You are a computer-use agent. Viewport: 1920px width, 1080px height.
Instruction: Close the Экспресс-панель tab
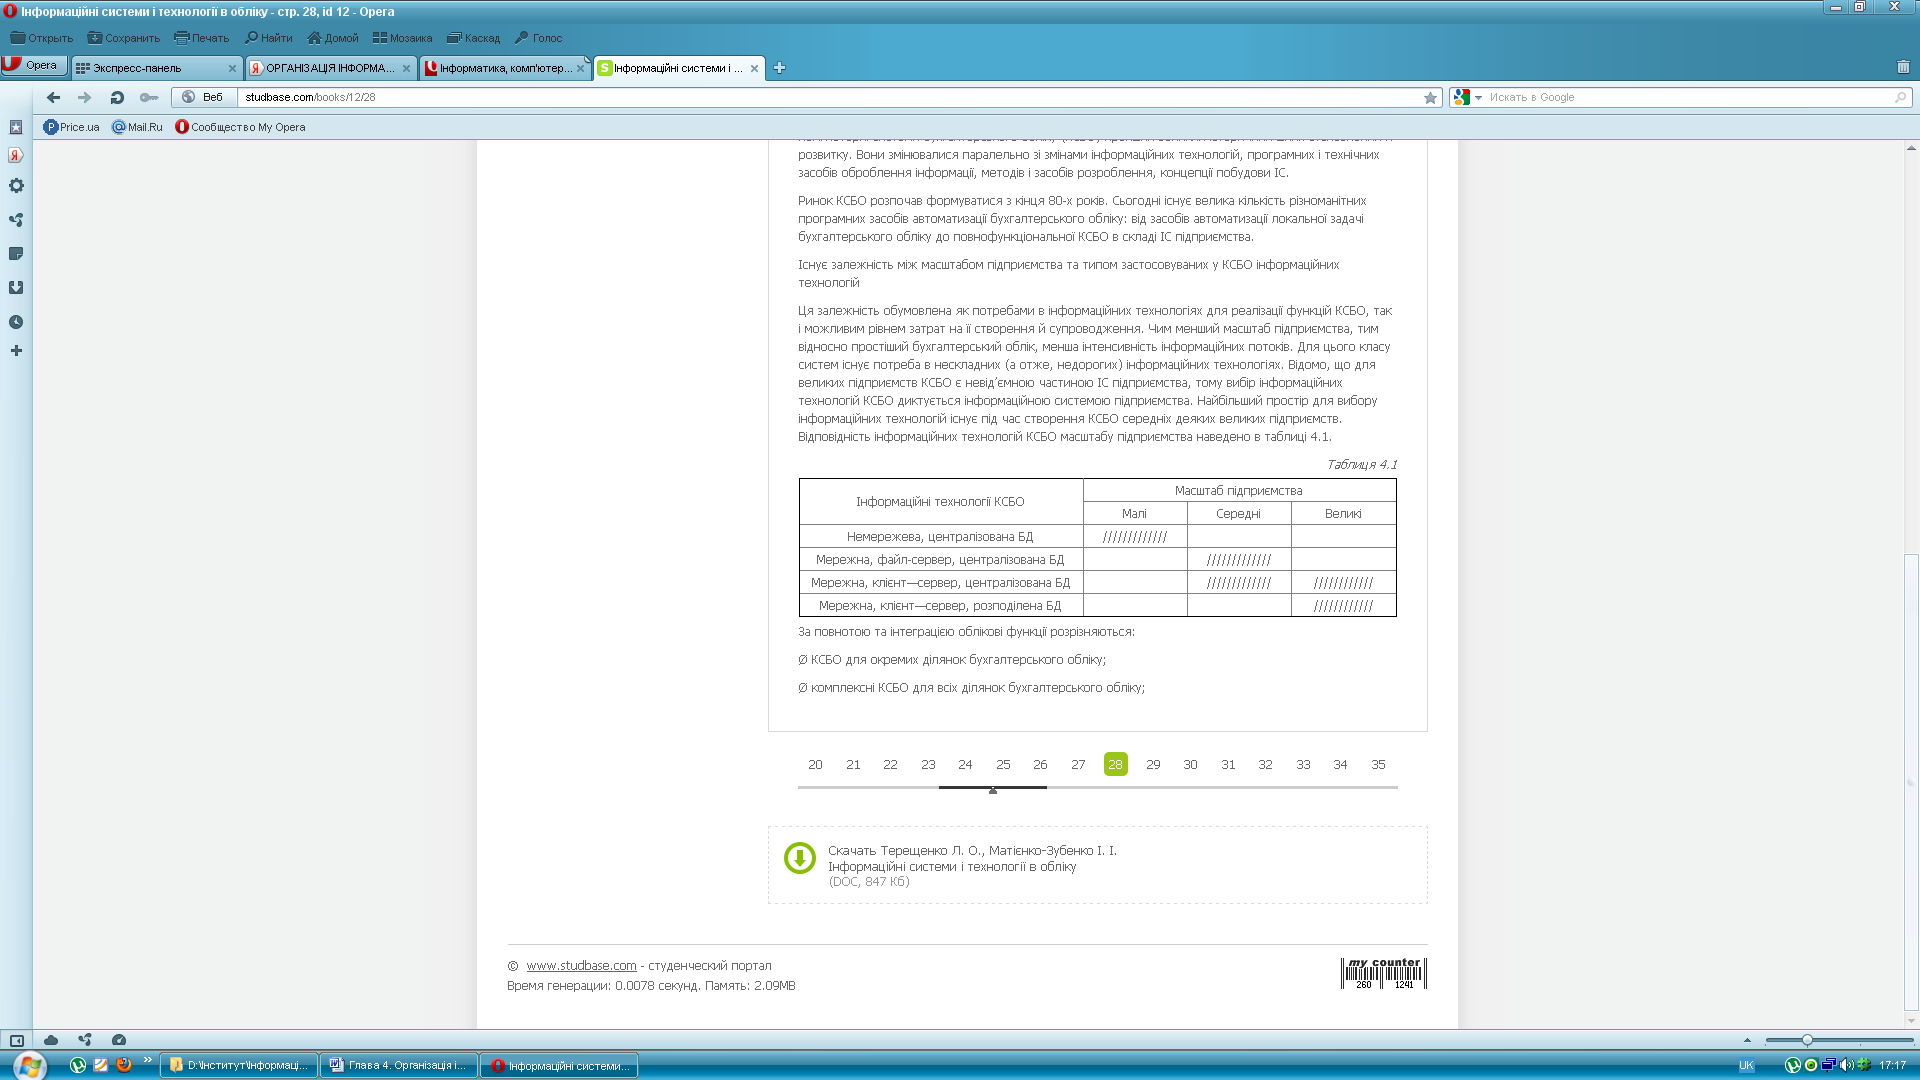point(232,68)
